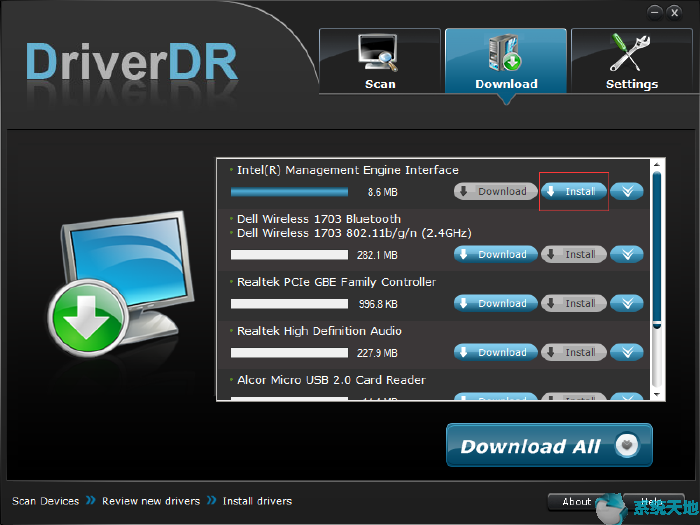700x525 pixels.
Task: Click the Scan tab monitor icon
Action: pos(380,54)
